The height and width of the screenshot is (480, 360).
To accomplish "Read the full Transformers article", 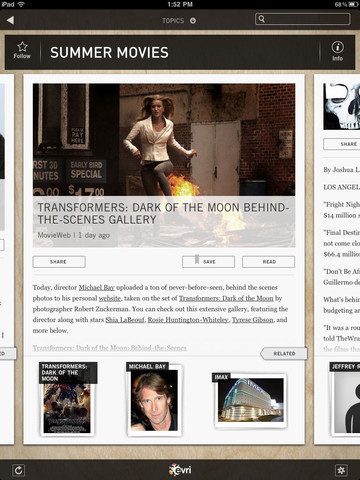I will point(268,262).
